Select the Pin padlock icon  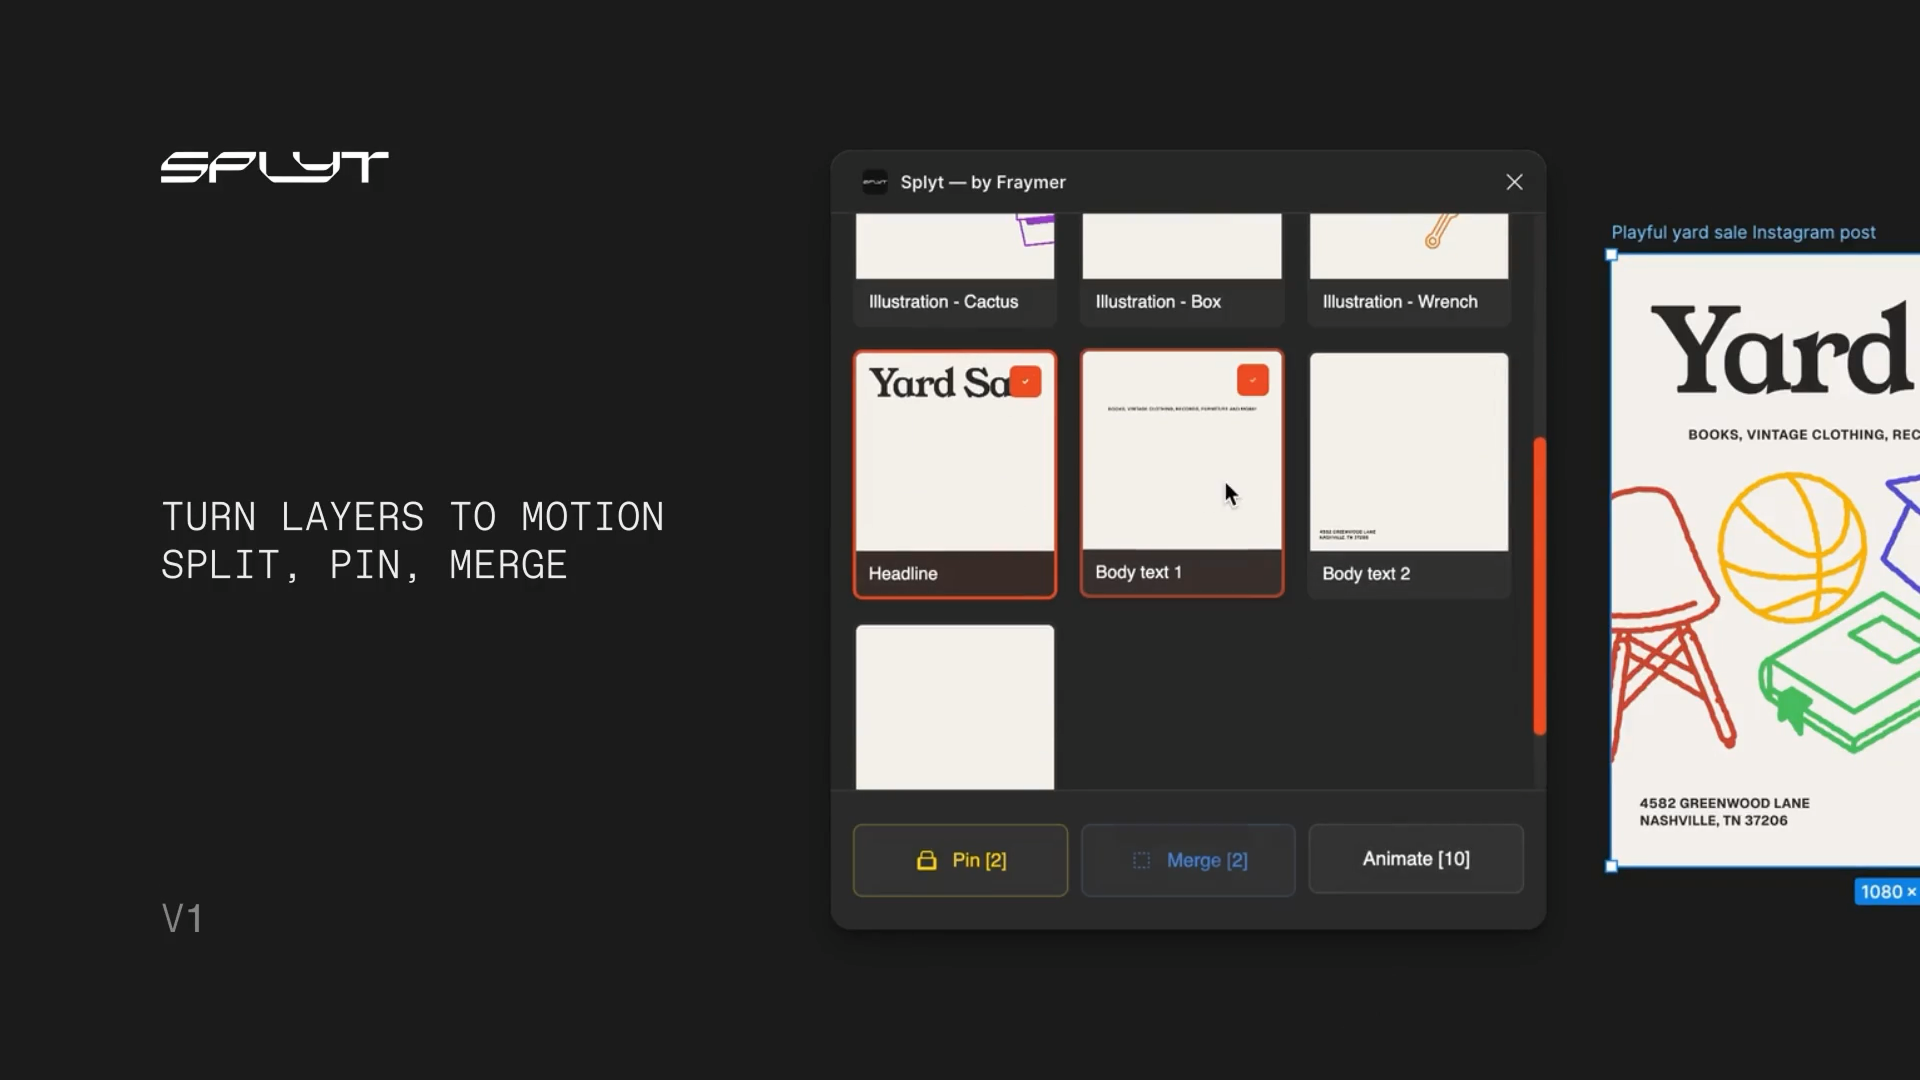point(926,860)
